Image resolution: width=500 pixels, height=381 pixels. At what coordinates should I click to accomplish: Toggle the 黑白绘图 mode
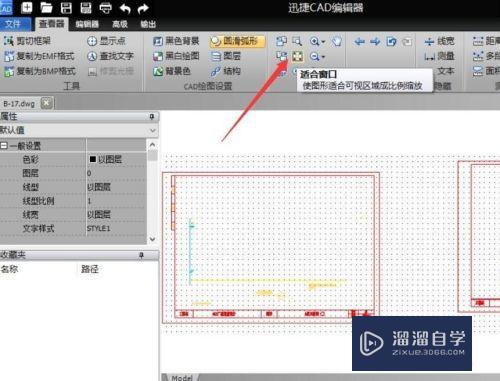[x=176, y=56]
